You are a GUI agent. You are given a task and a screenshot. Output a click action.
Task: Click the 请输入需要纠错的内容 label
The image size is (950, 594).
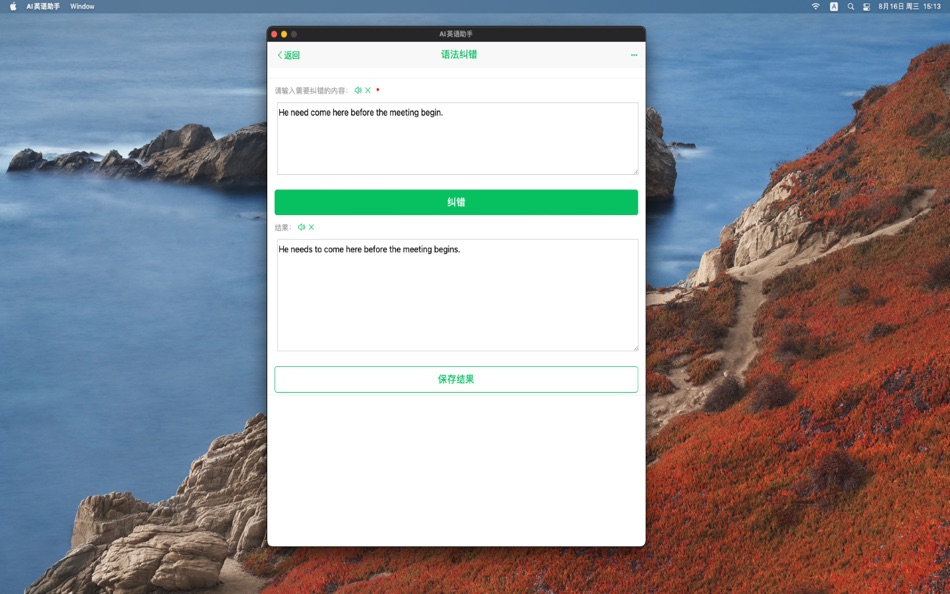tap(311, 91)
